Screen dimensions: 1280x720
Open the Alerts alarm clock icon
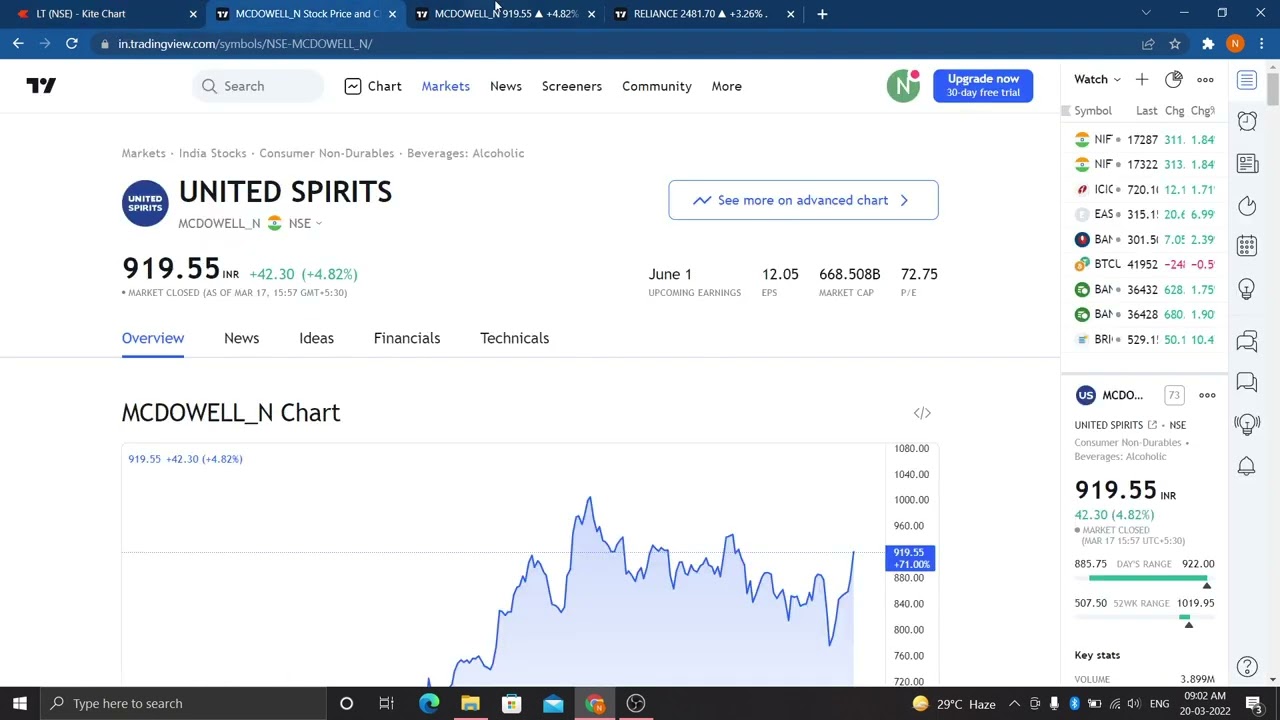[x=1247, y=121]
